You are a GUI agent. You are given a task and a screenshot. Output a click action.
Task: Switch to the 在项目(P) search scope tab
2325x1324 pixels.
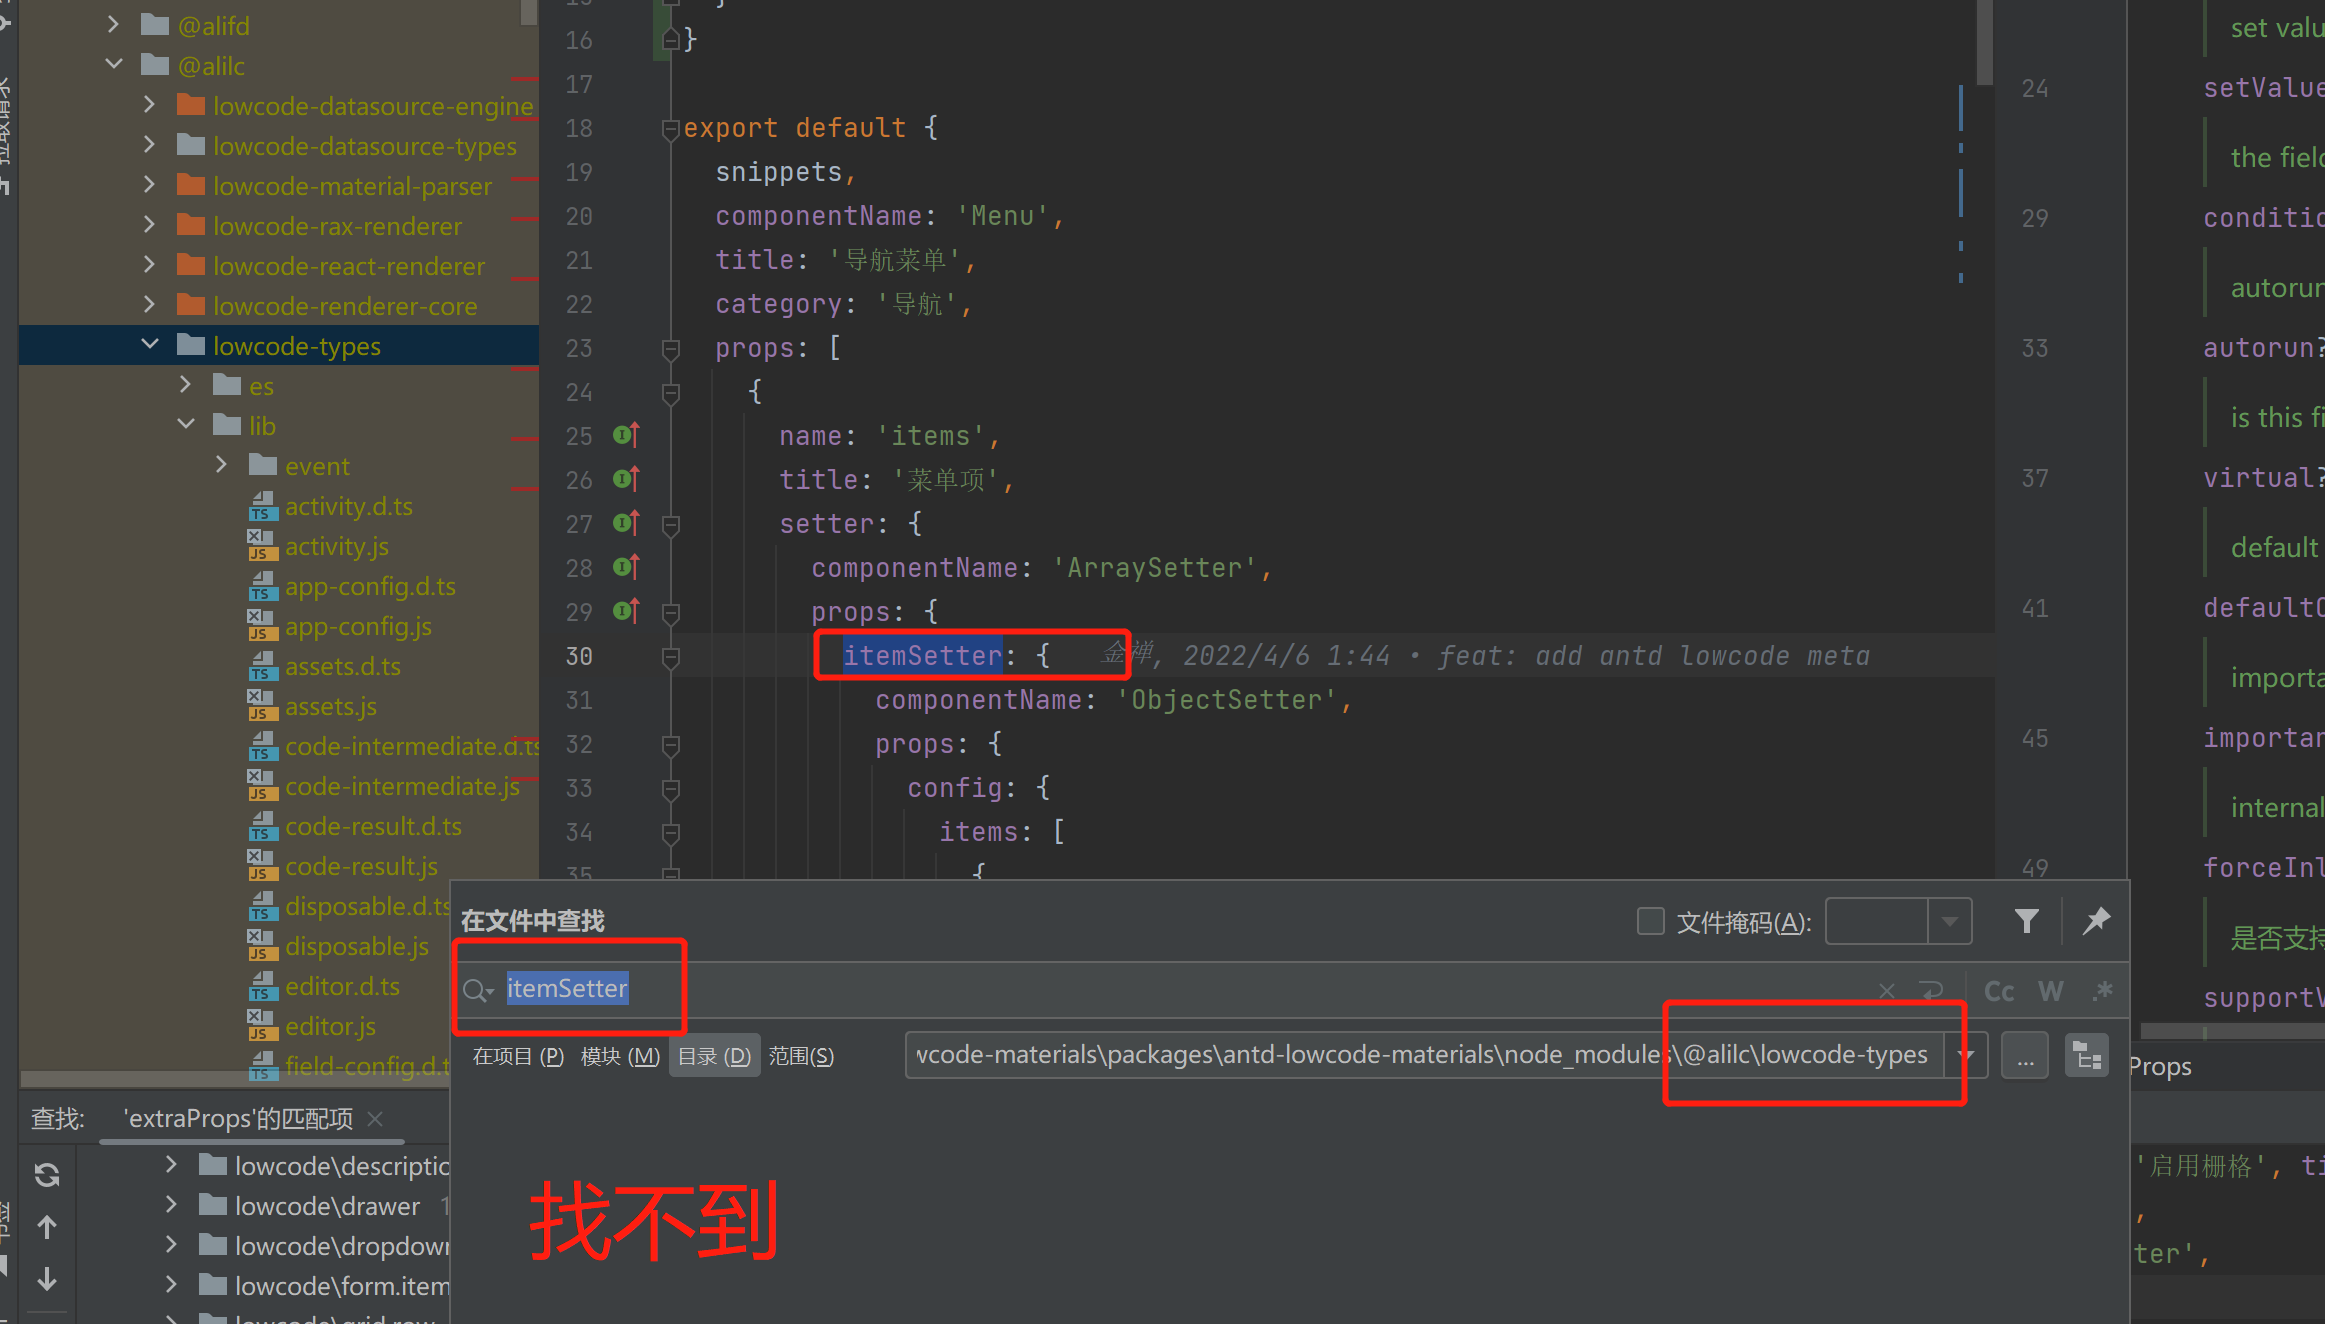click(x=516, y=1055)
